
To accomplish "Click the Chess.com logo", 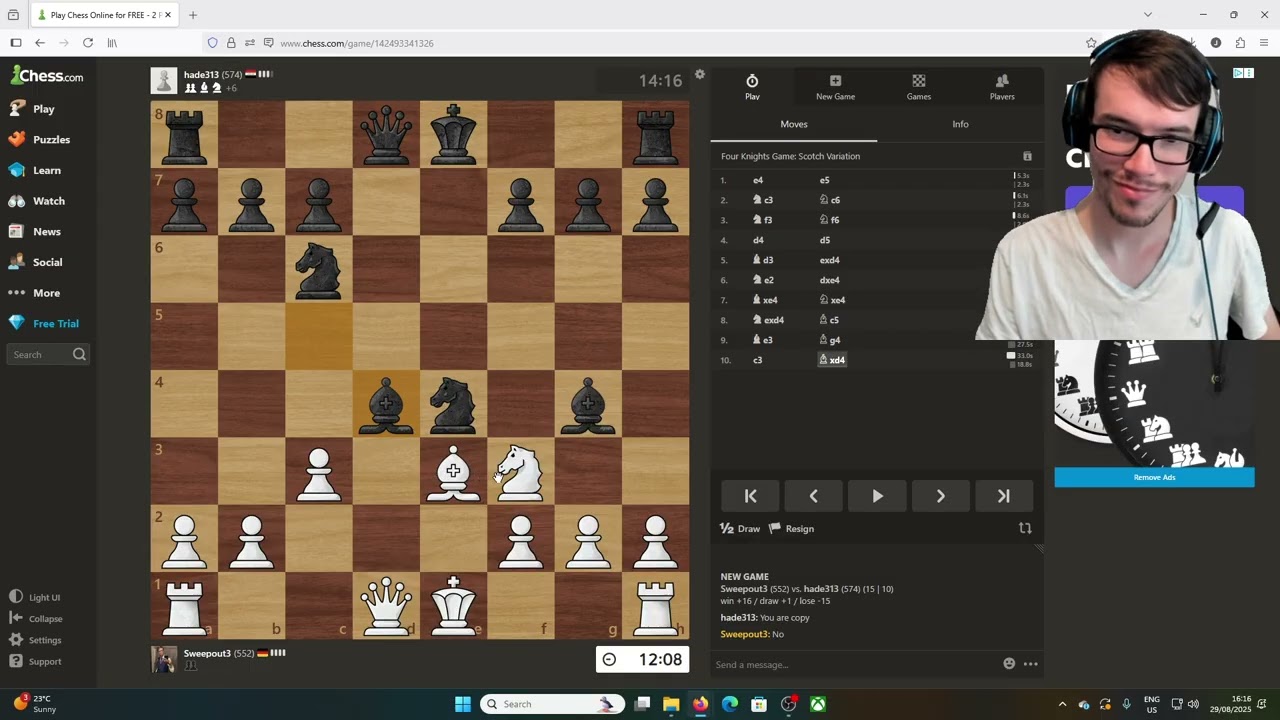I will 47,76.
